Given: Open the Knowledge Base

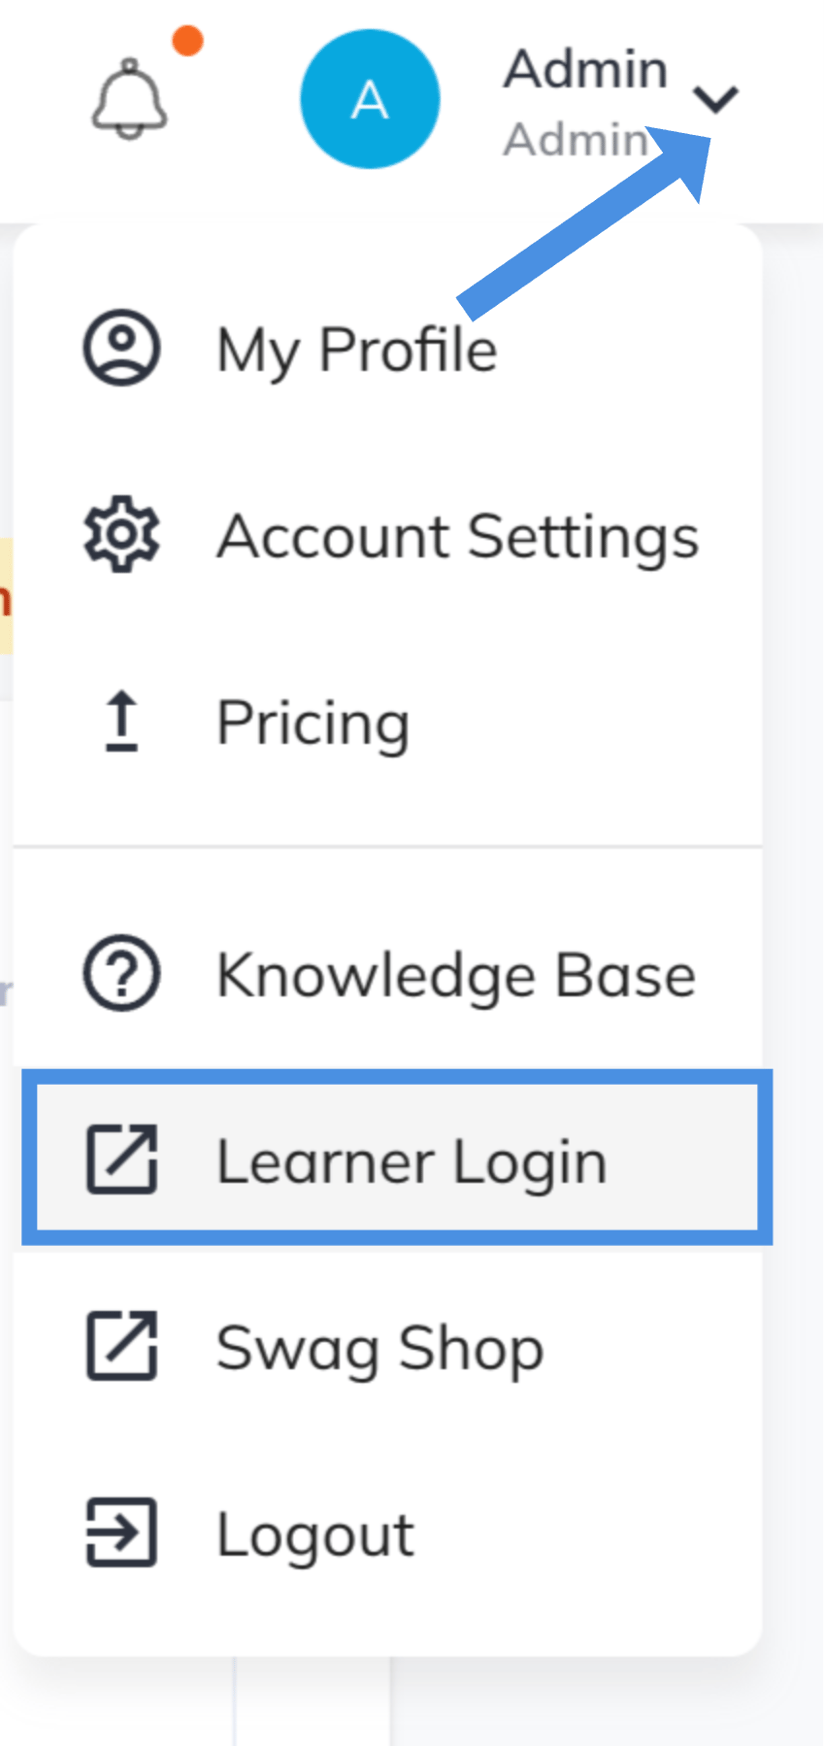Looking at the screenshot, I should click(x=455, y=973).
